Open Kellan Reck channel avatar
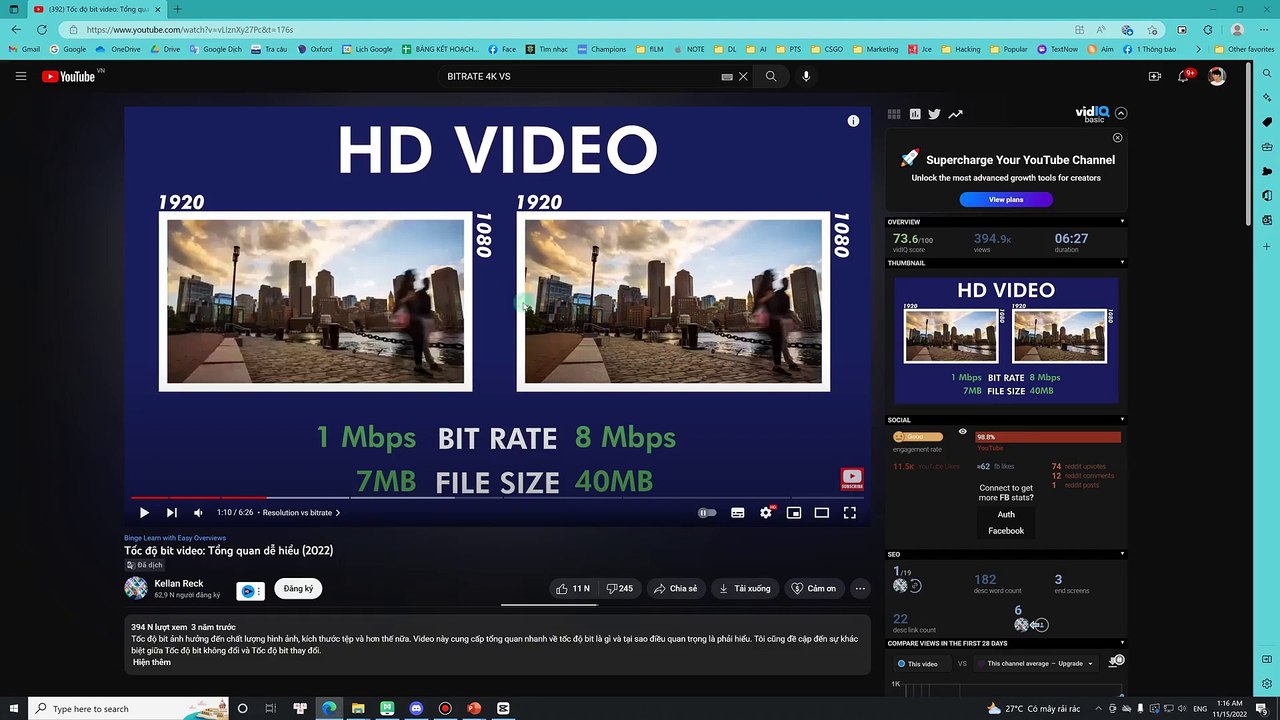1280x720 pixels. point(136,588)
